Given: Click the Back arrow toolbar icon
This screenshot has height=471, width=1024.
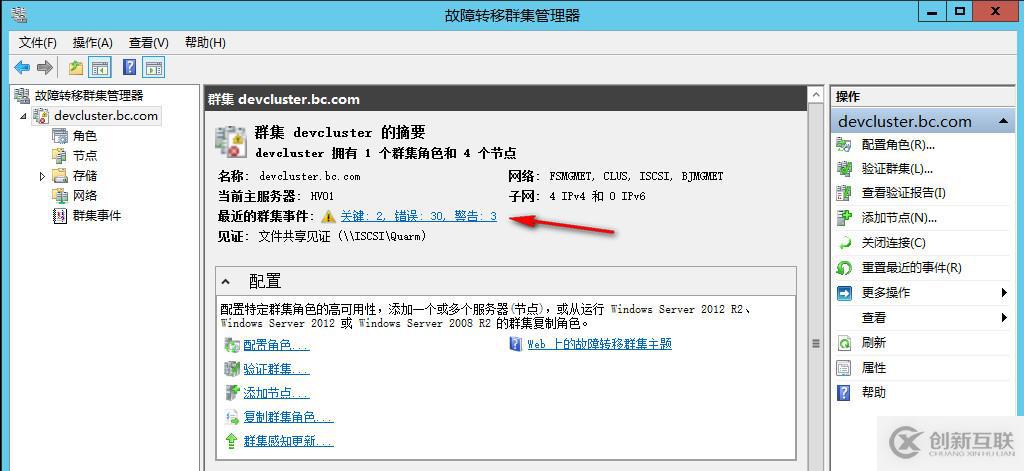Looking at the screenshot, I should 22,67.
